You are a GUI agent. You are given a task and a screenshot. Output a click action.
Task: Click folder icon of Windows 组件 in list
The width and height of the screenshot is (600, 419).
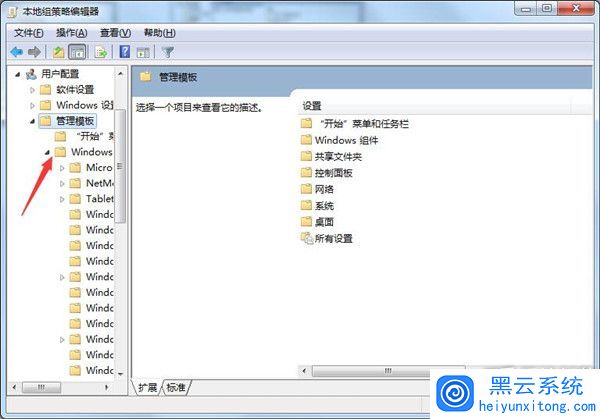pos(307,140)
